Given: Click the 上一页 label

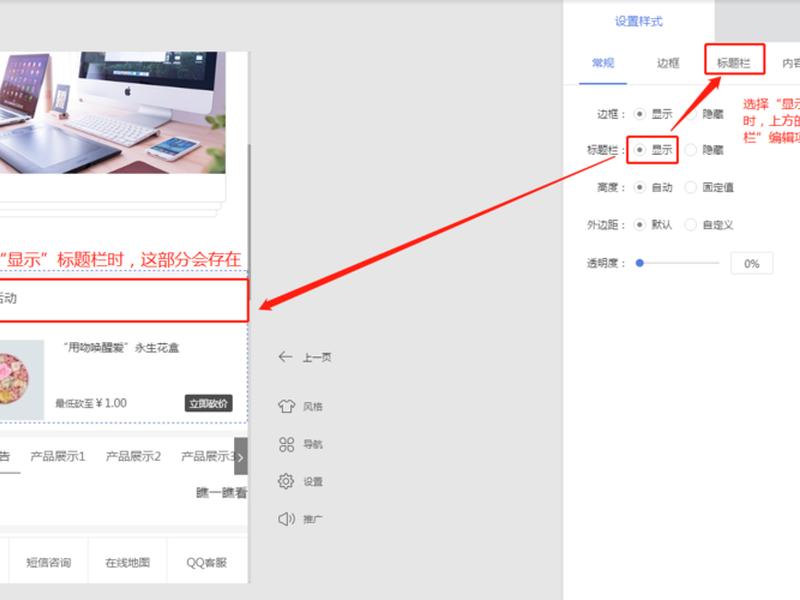Looking at the screenshot, I should pyautogui.click(x=317, y=358).
